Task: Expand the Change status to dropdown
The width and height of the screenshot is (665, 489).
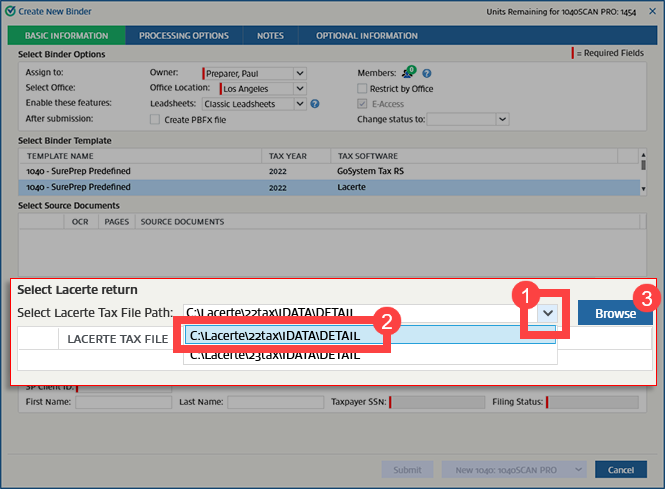Action: point(502,119)
